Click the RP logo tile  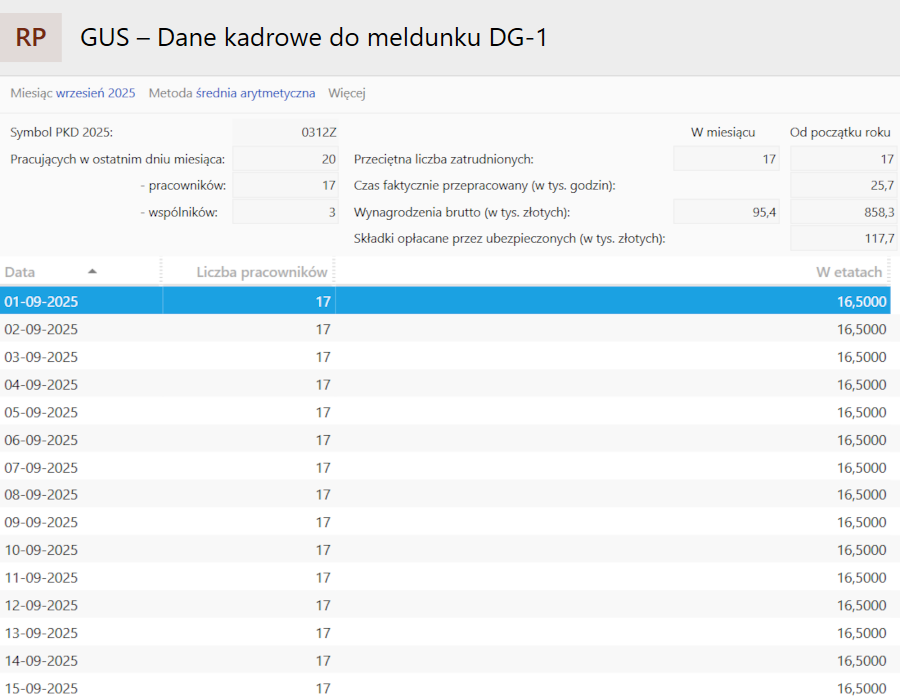pos(31,38)
